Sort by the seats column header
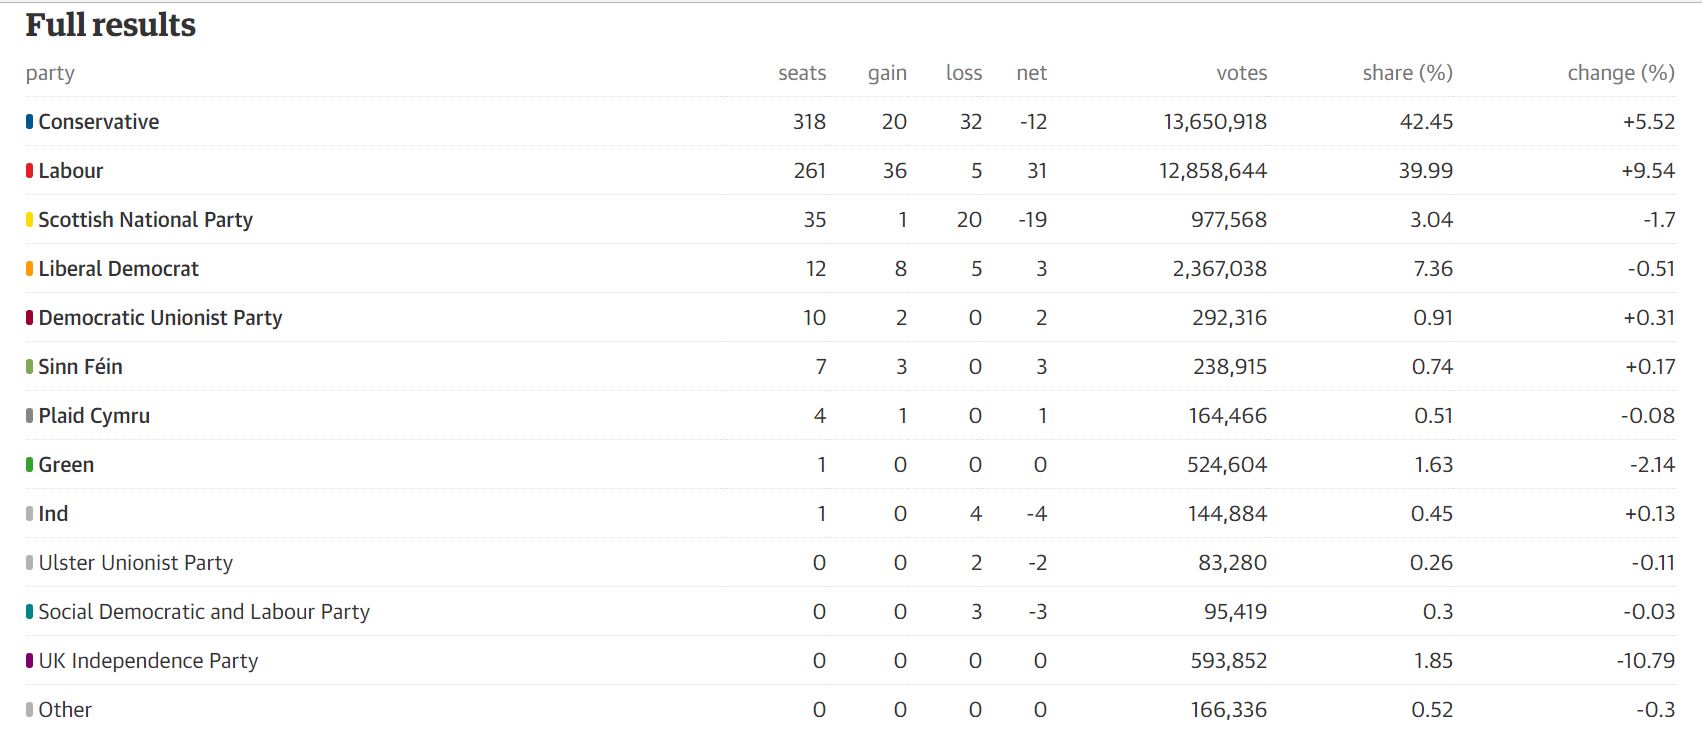The width and height of the screenshot is (1702, 742). pyautogui.click(x=802, y=73)
